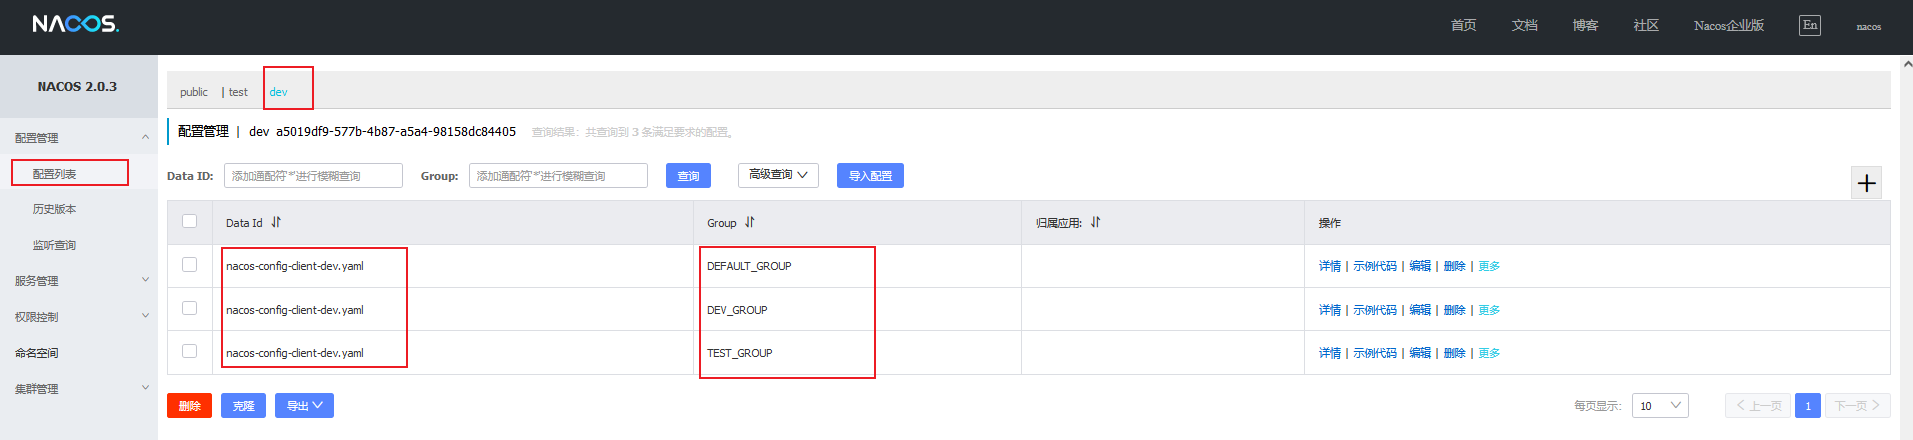Check the box for the TEST_GROUP row
The width and height of the screenshot is (1913, 440).
[x=189, y=351]
